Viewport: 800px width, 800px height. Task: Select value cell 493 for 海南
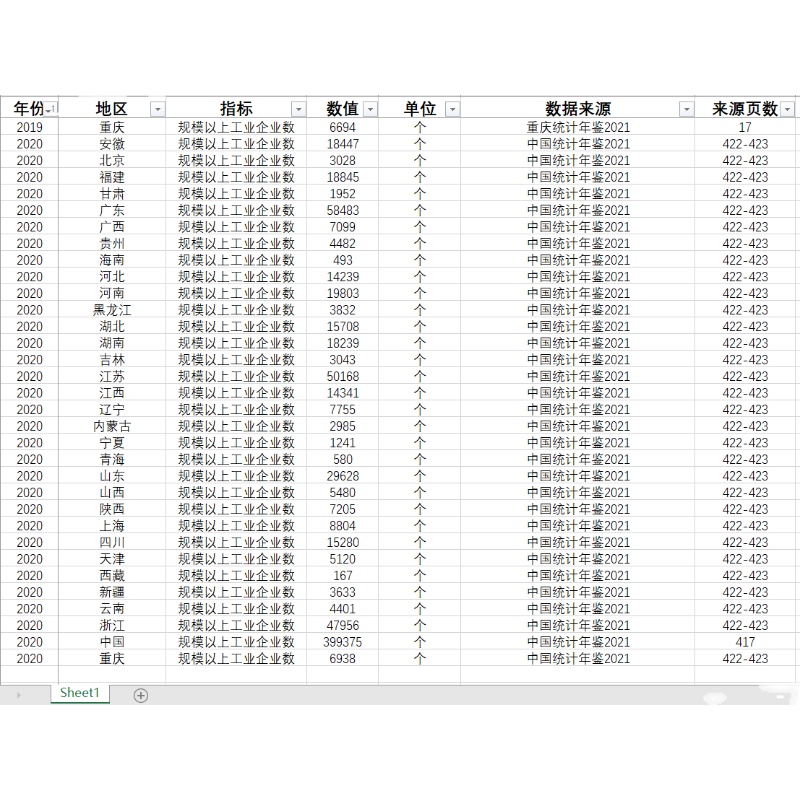(x=342, y=260)
